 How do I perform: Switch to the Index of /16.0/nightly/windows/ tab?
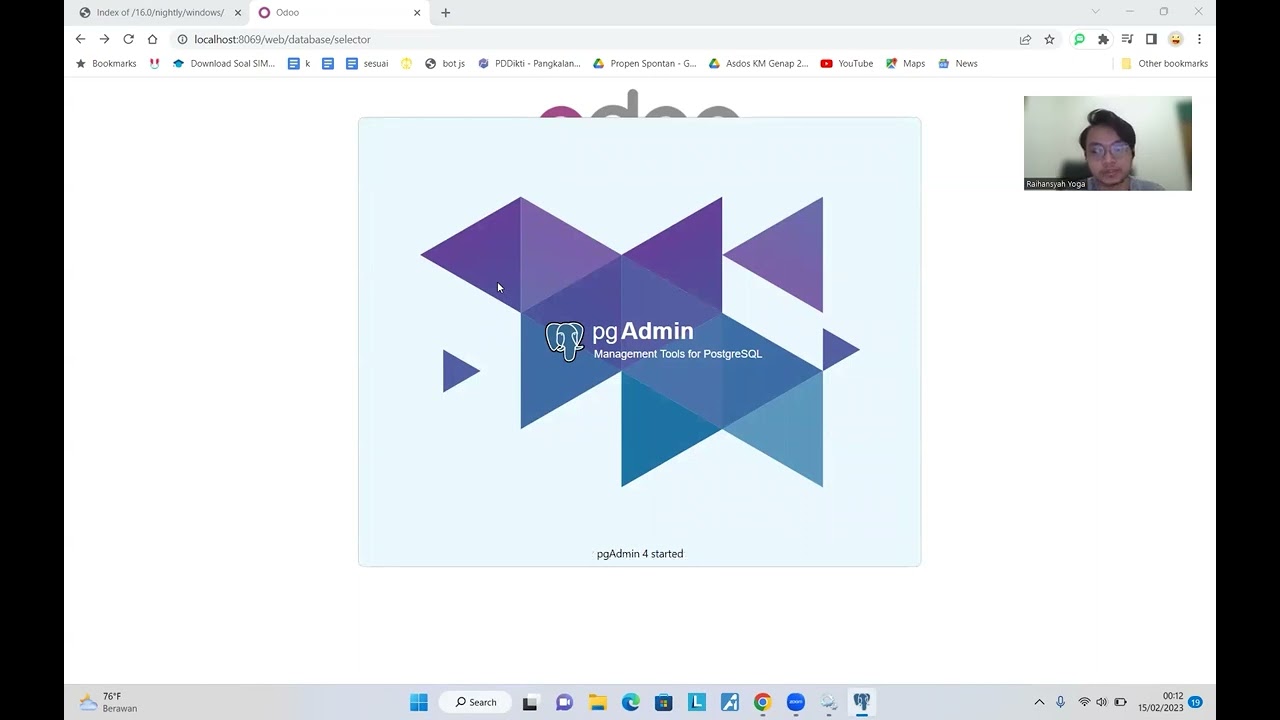point(160,12)
